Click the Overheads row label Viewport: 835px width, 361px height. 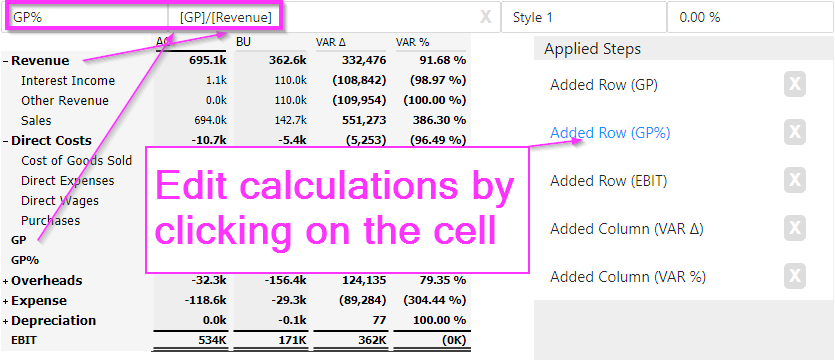[46, 281]
